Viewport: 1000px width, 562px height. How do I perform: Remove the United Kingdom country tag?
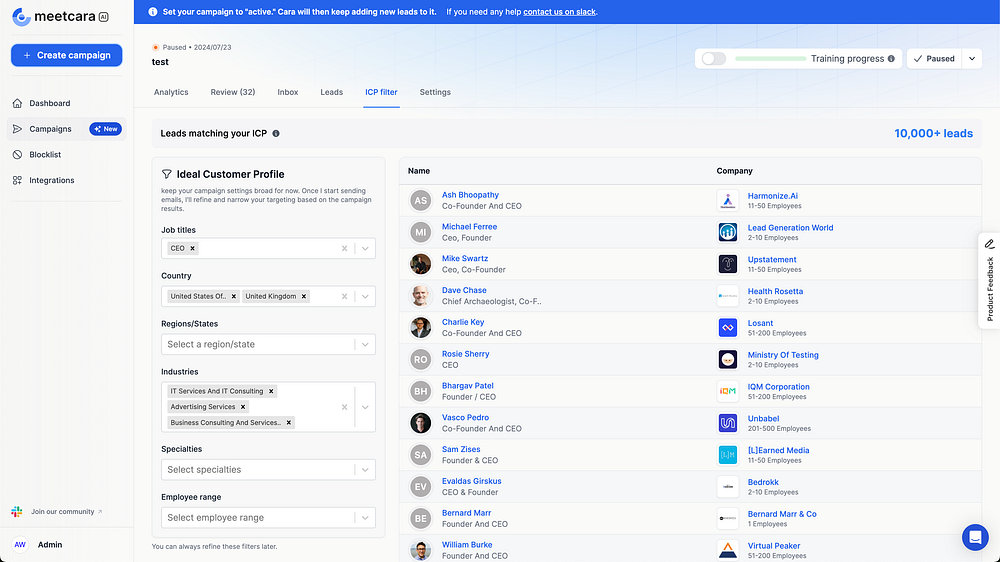(304, 296)
